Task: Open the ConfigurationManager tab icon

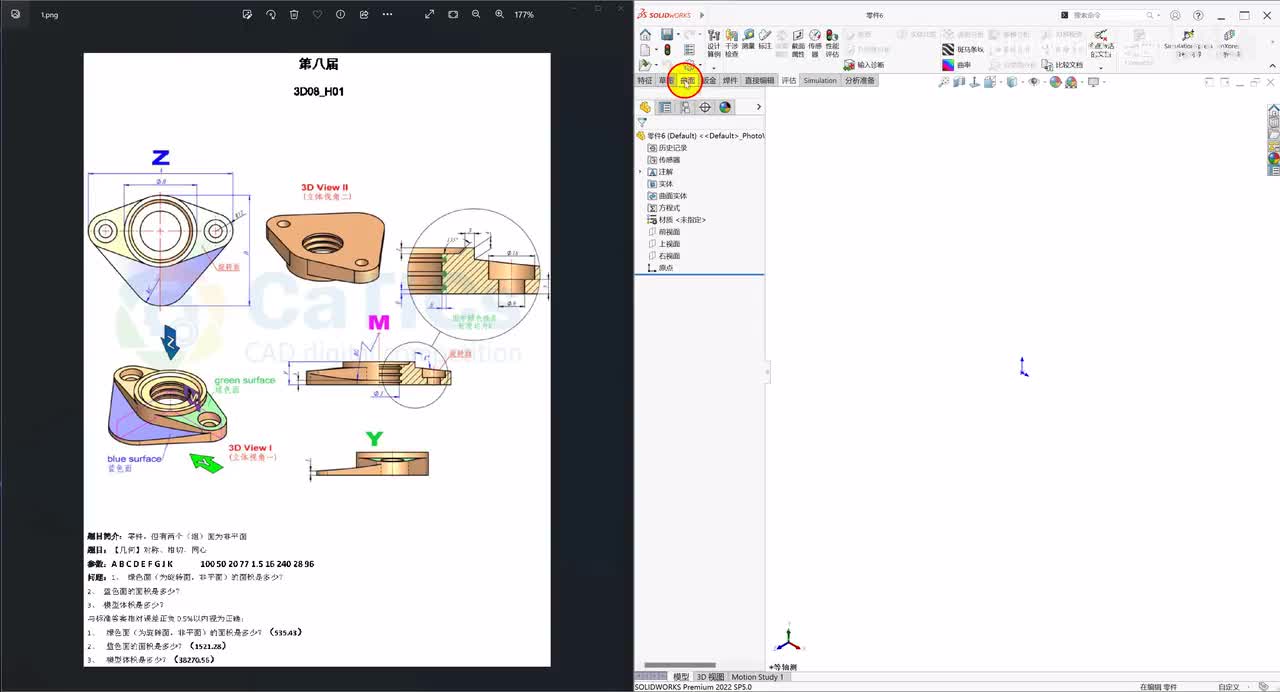Action: [x=685, y=107]
